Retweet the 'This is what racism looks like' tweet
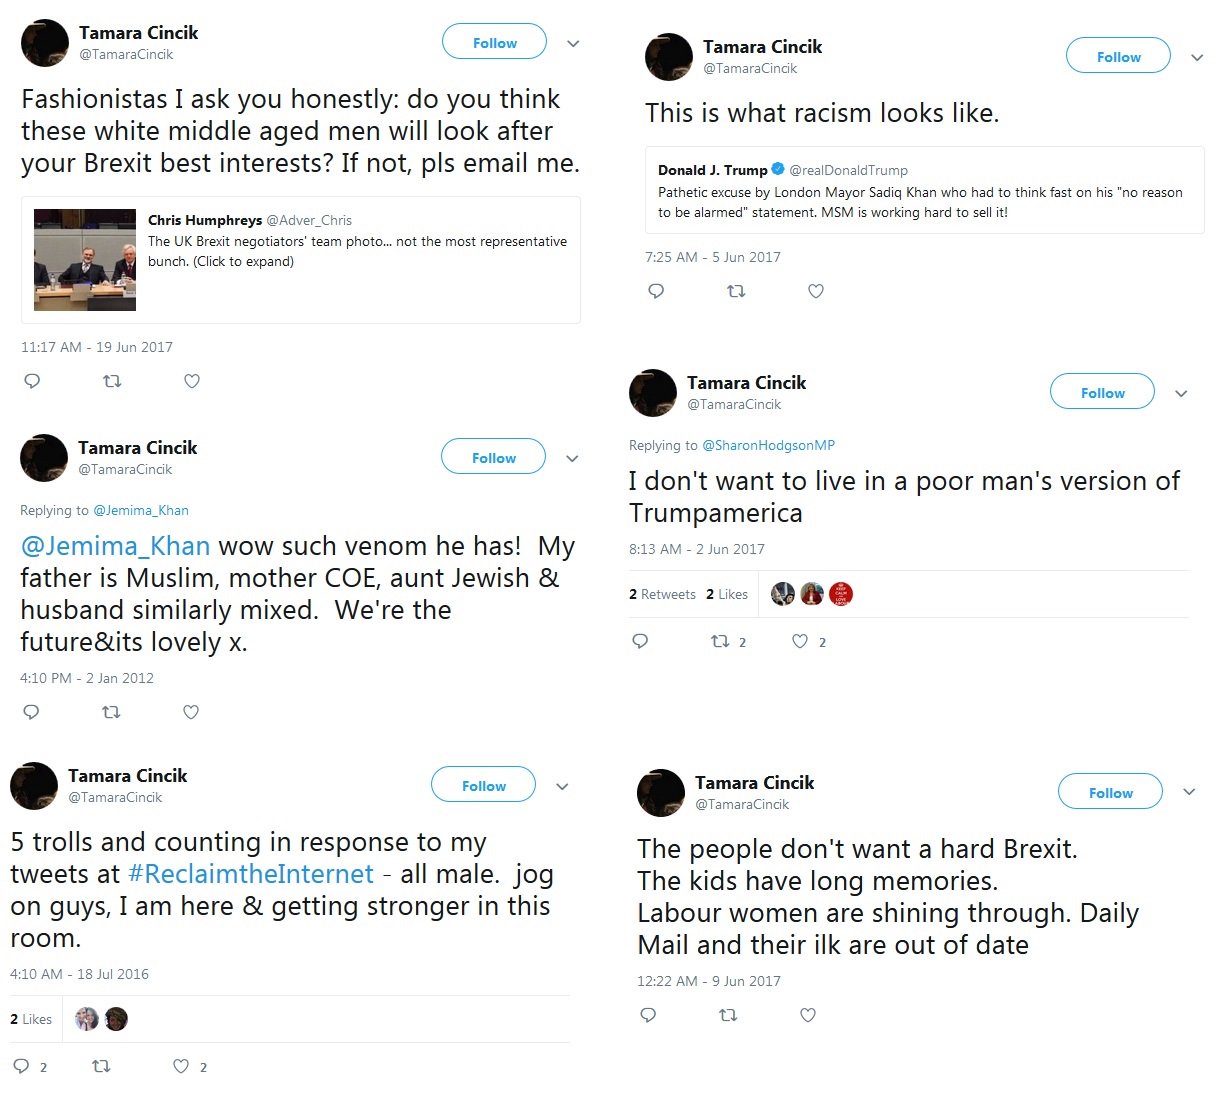The width and height of the screenshot is (1222, 1101). 736,291
